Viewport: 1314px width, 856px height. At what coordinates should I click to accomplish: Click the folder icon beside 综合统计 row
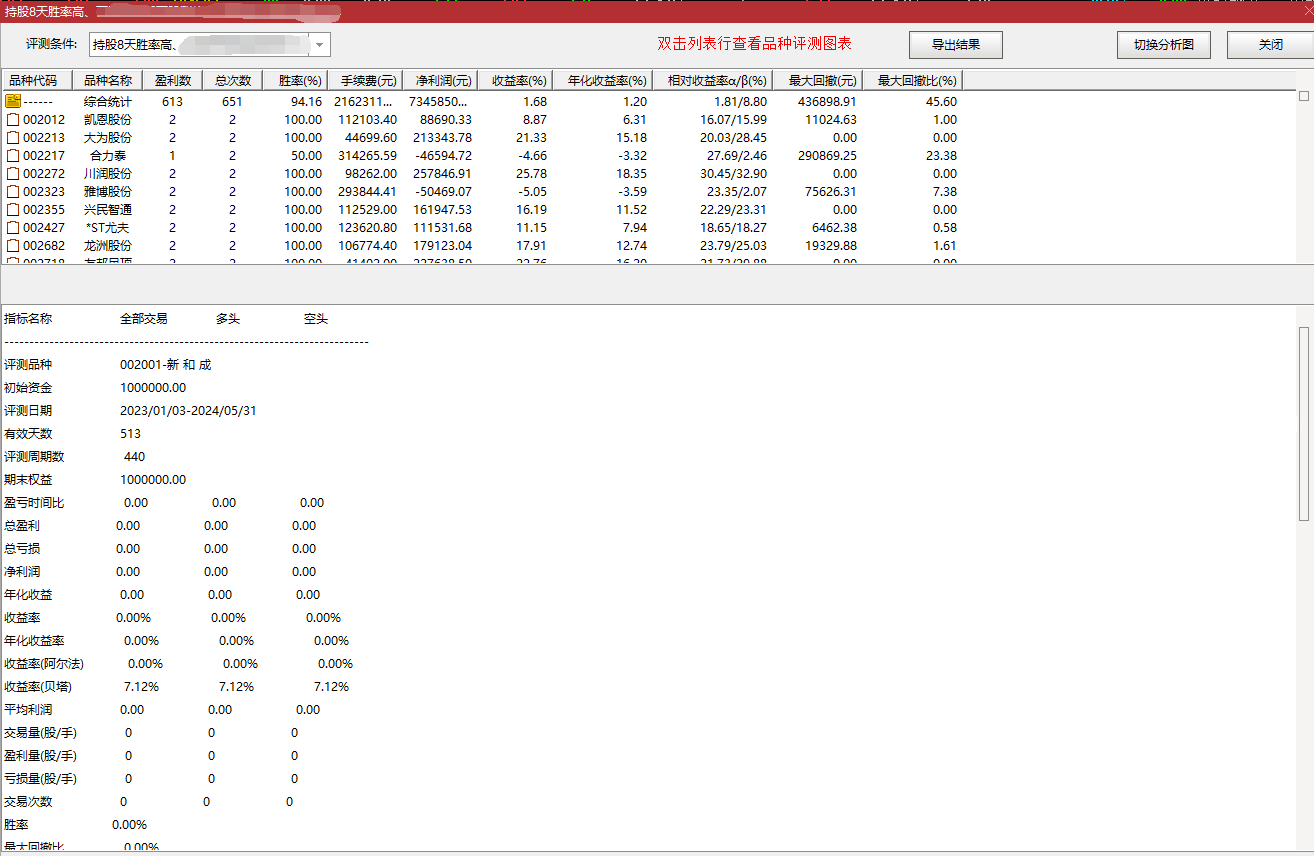point(13,101)
